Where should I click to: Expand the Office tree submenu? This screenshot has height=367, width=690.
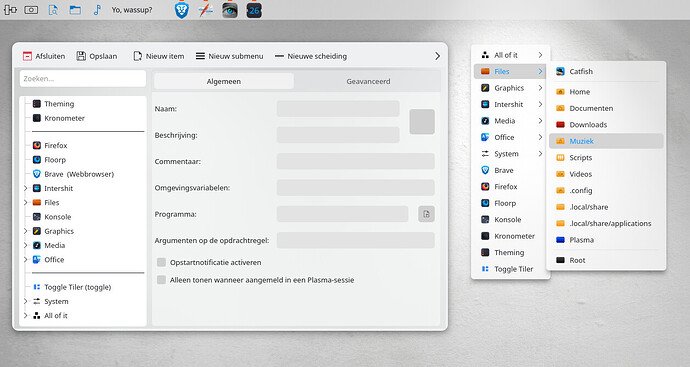tap(26, 260)
